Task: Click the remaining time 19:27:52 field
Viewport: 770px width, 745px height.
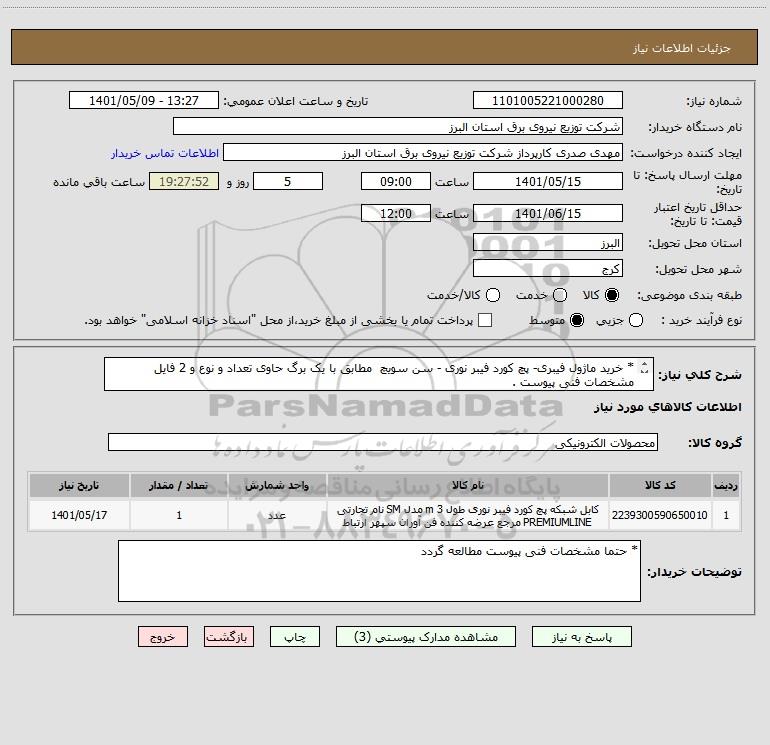Action: pyautogui.click(x=184, y=181)
